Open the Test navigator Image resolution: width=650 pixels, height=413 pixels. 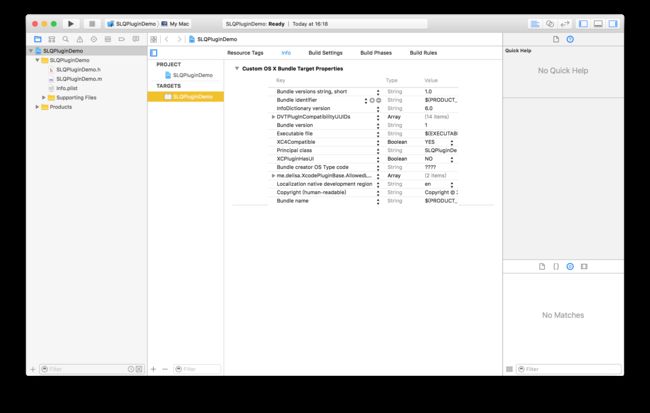94,39
